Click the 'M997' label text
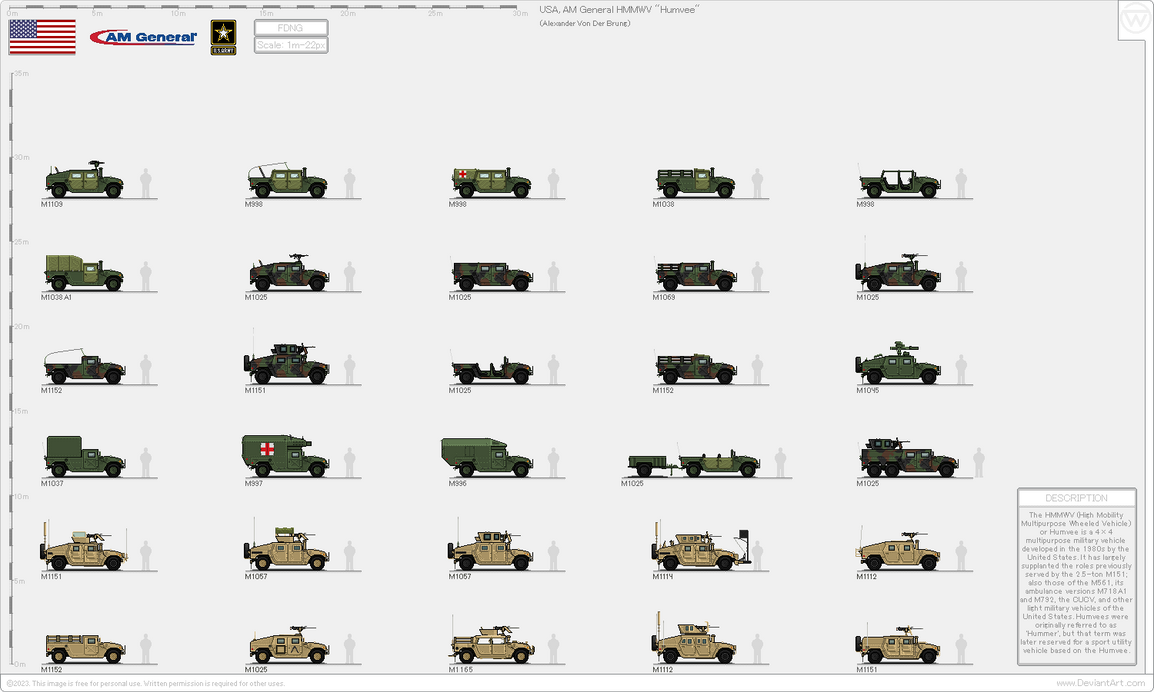 pyautogui.click(x=253, y=484)
